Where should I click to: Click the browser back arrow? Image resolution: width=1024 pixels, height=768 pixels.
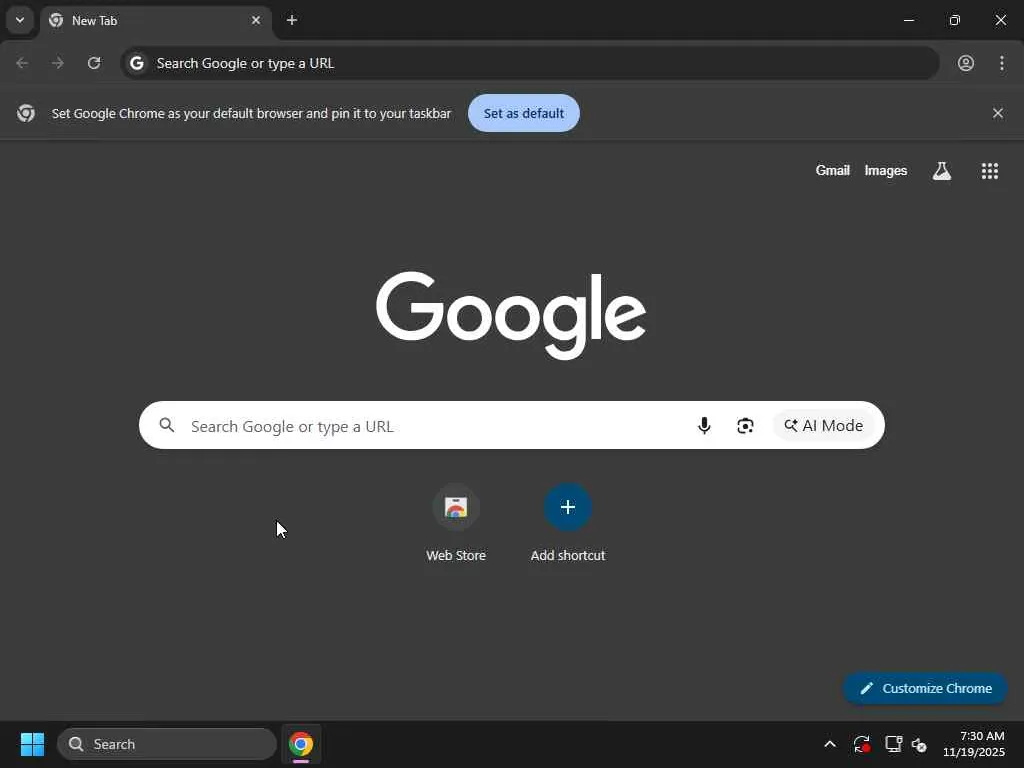[x=22, y=63]
